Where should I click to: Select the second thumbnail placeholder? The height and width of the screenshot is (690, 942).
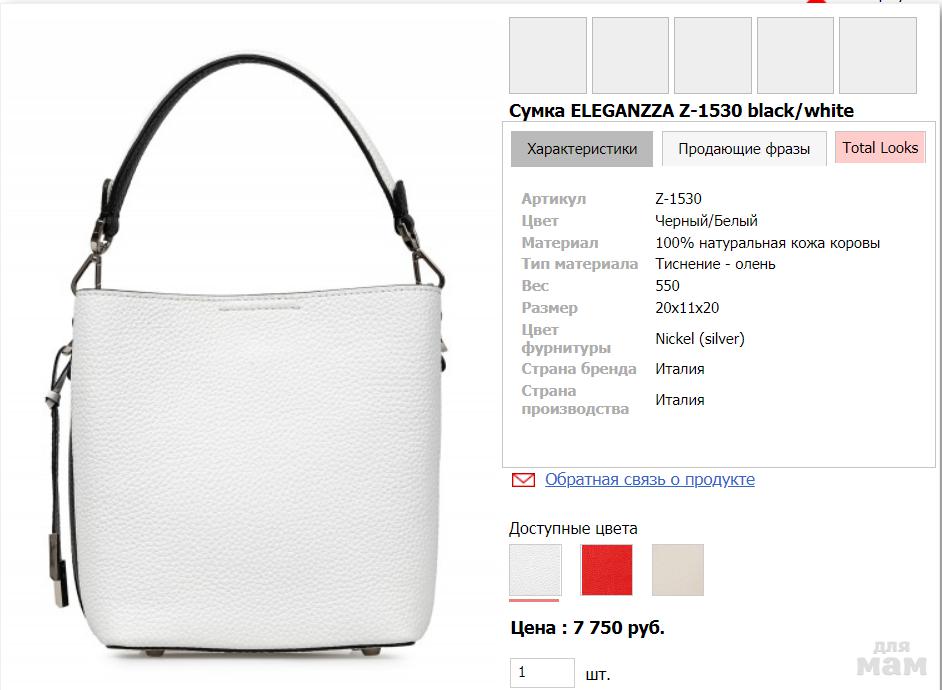630,55
